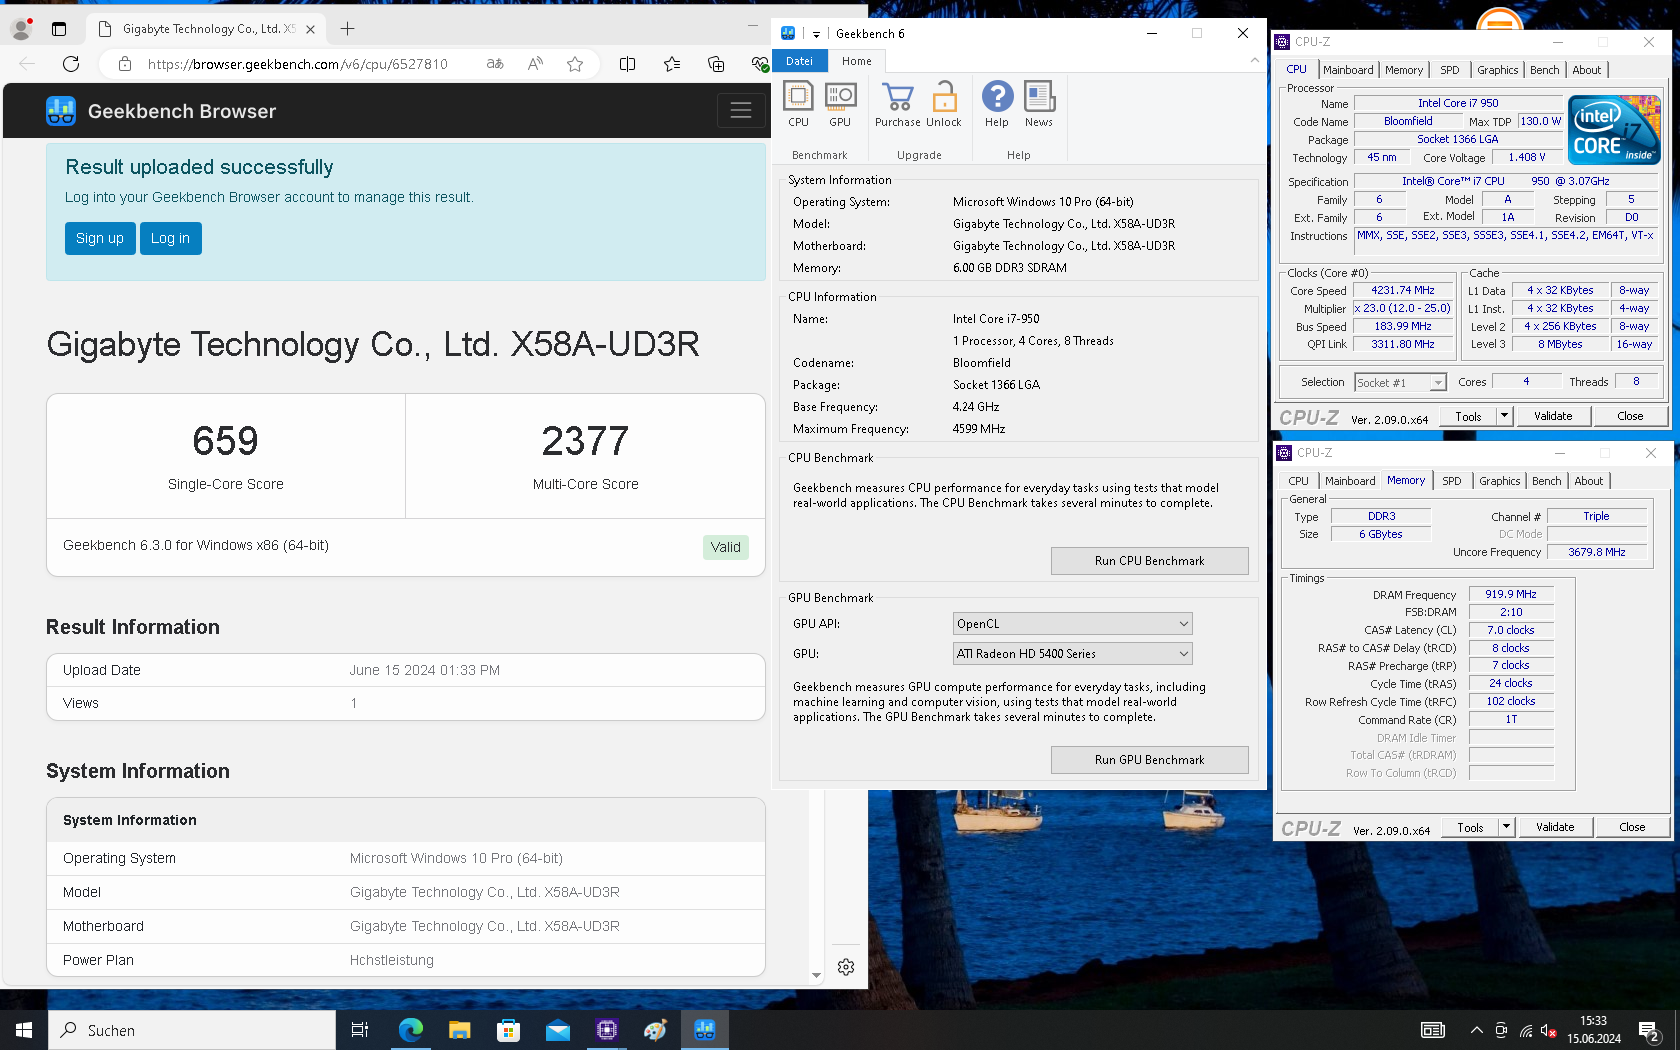Open the split screen icon in Edge
The height and width of the screenshot is (1050, 1680).
[x=628, y=64]
